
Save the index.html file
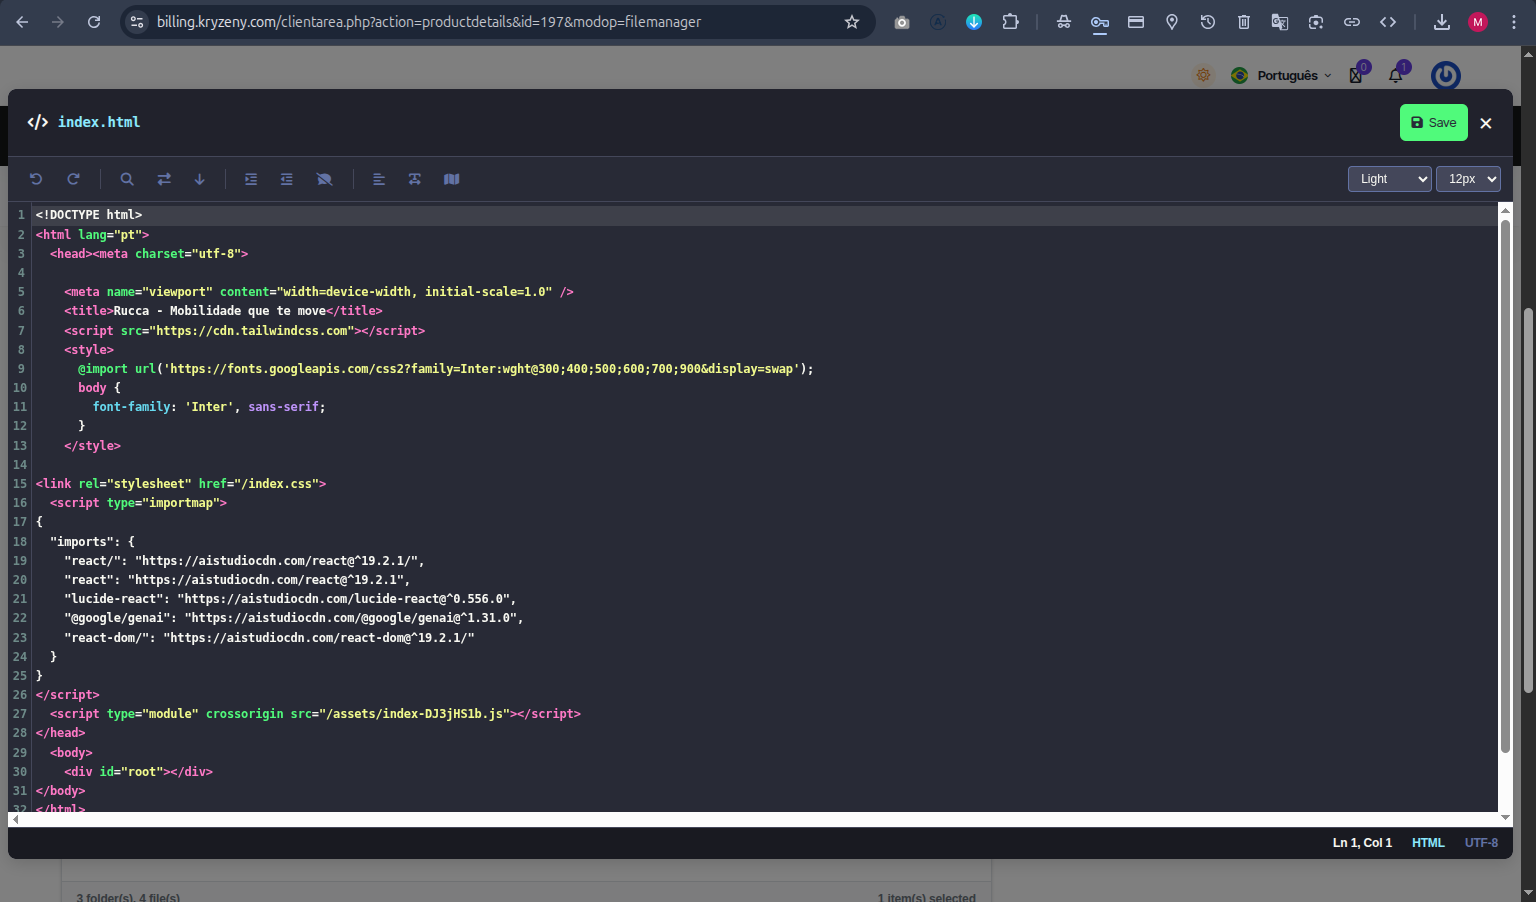1433,123
